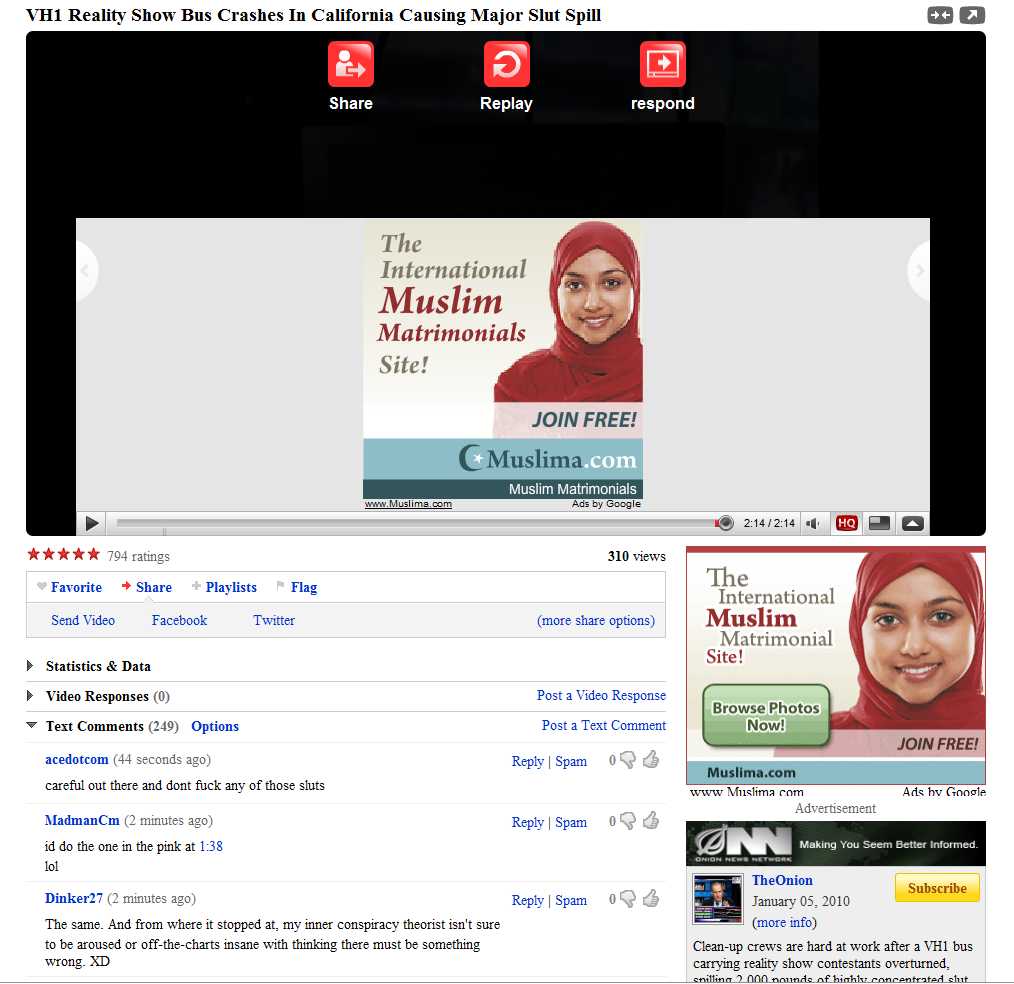The height and width of the screenshot is (984, 1014).
Task: Click Post a Video Response
Action: (601, 695)
